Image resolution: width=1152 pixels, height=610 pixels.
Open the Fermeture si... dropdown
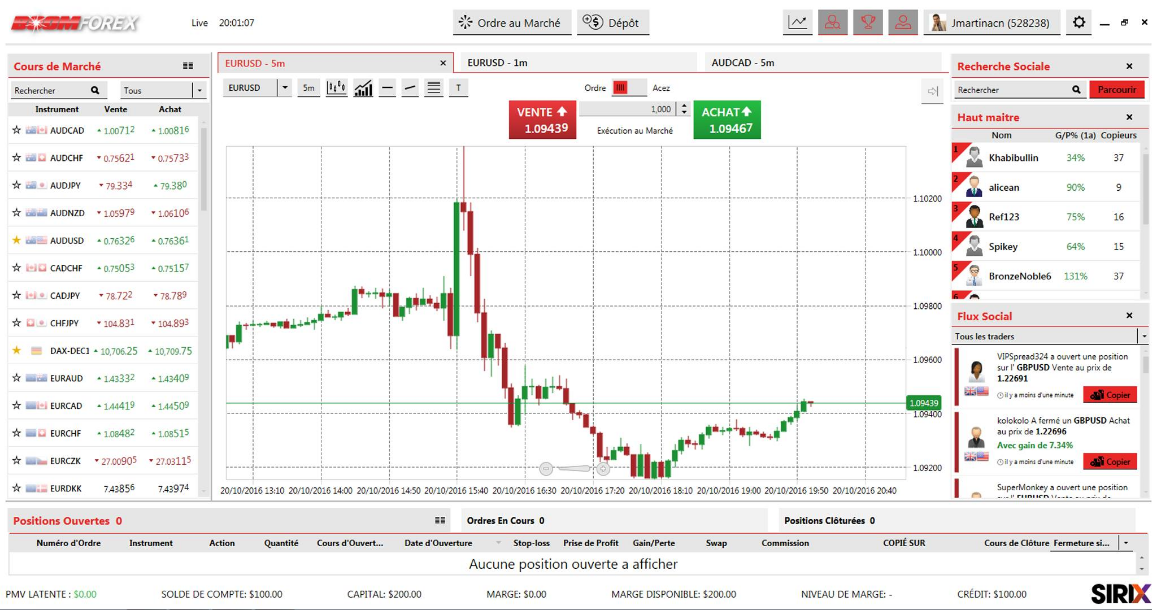[1126, 543]
